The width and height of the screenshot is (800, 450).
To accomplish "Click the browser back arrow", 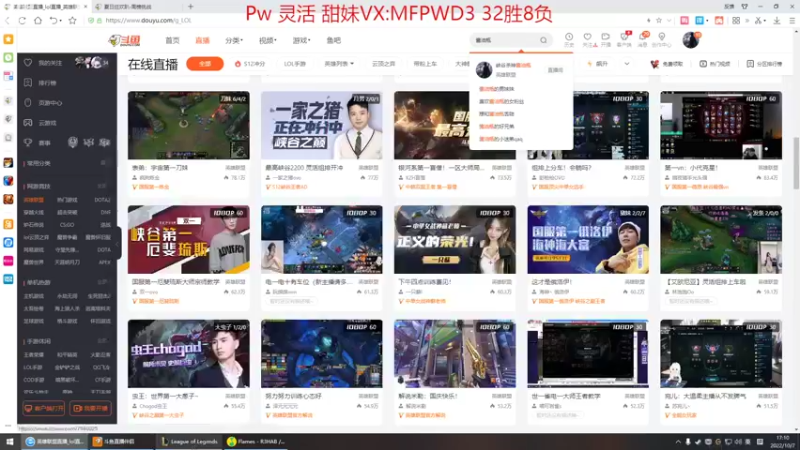I will (x=7, y=20).
